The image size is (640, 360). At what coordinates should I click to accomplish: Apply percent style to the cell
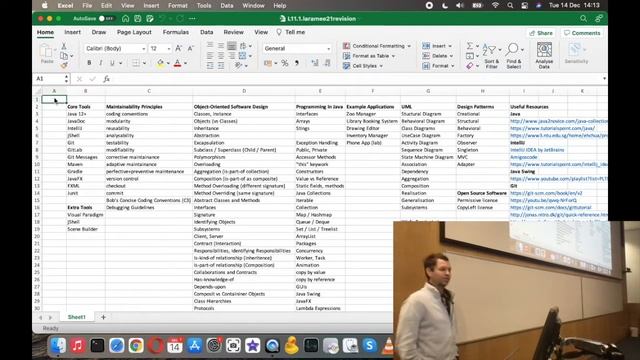pyautogui.click(x=284, y=63)
